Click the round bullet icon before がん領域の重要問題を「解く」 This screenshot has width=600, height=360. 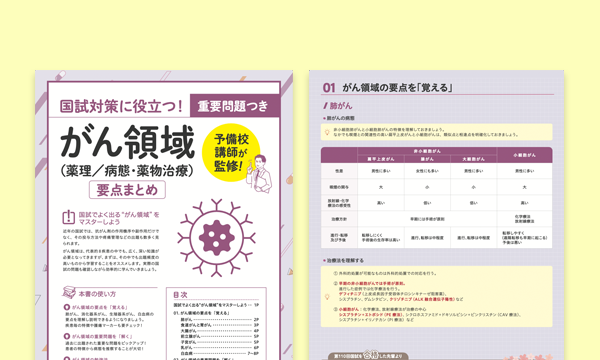pos(67,336)
